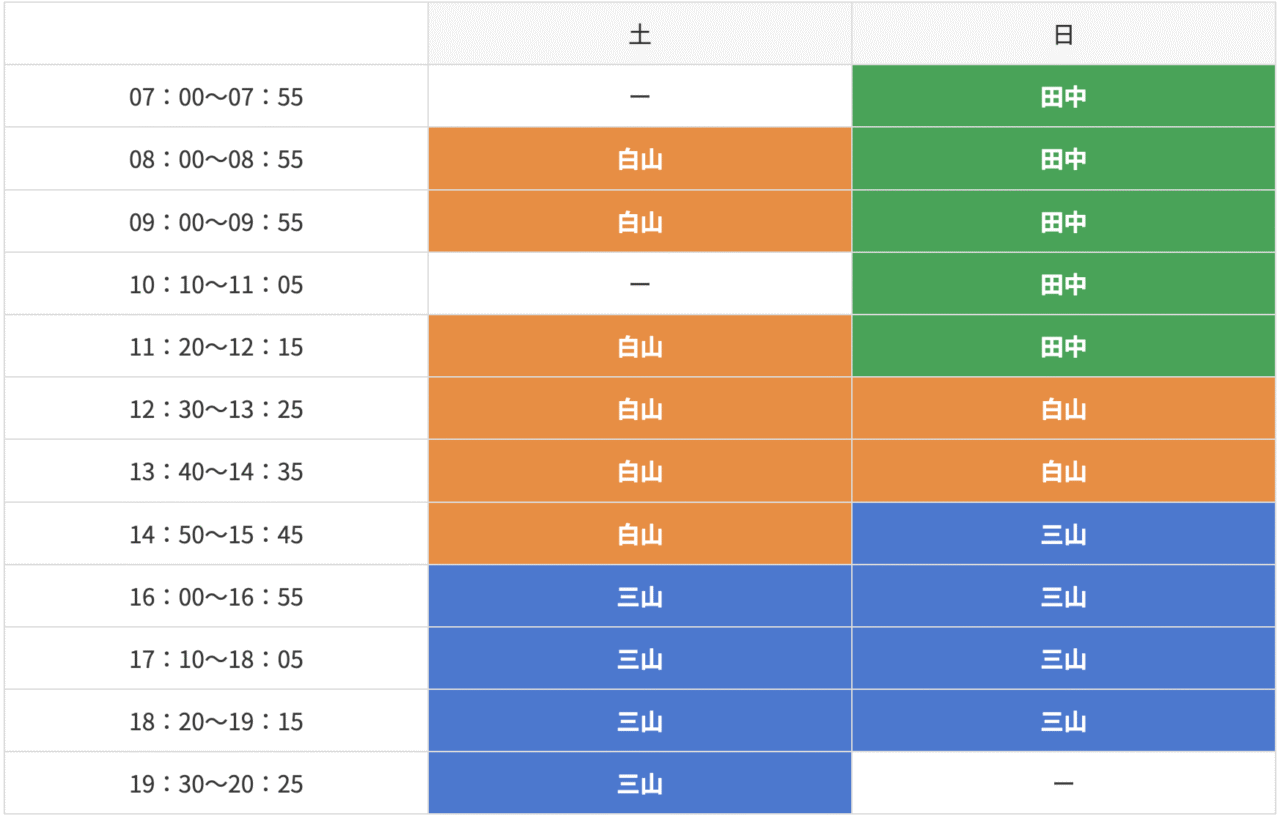The image size is (1280, 819).
Task: Click the 土 (Saturday) column header
Action: tap(640, 35)
